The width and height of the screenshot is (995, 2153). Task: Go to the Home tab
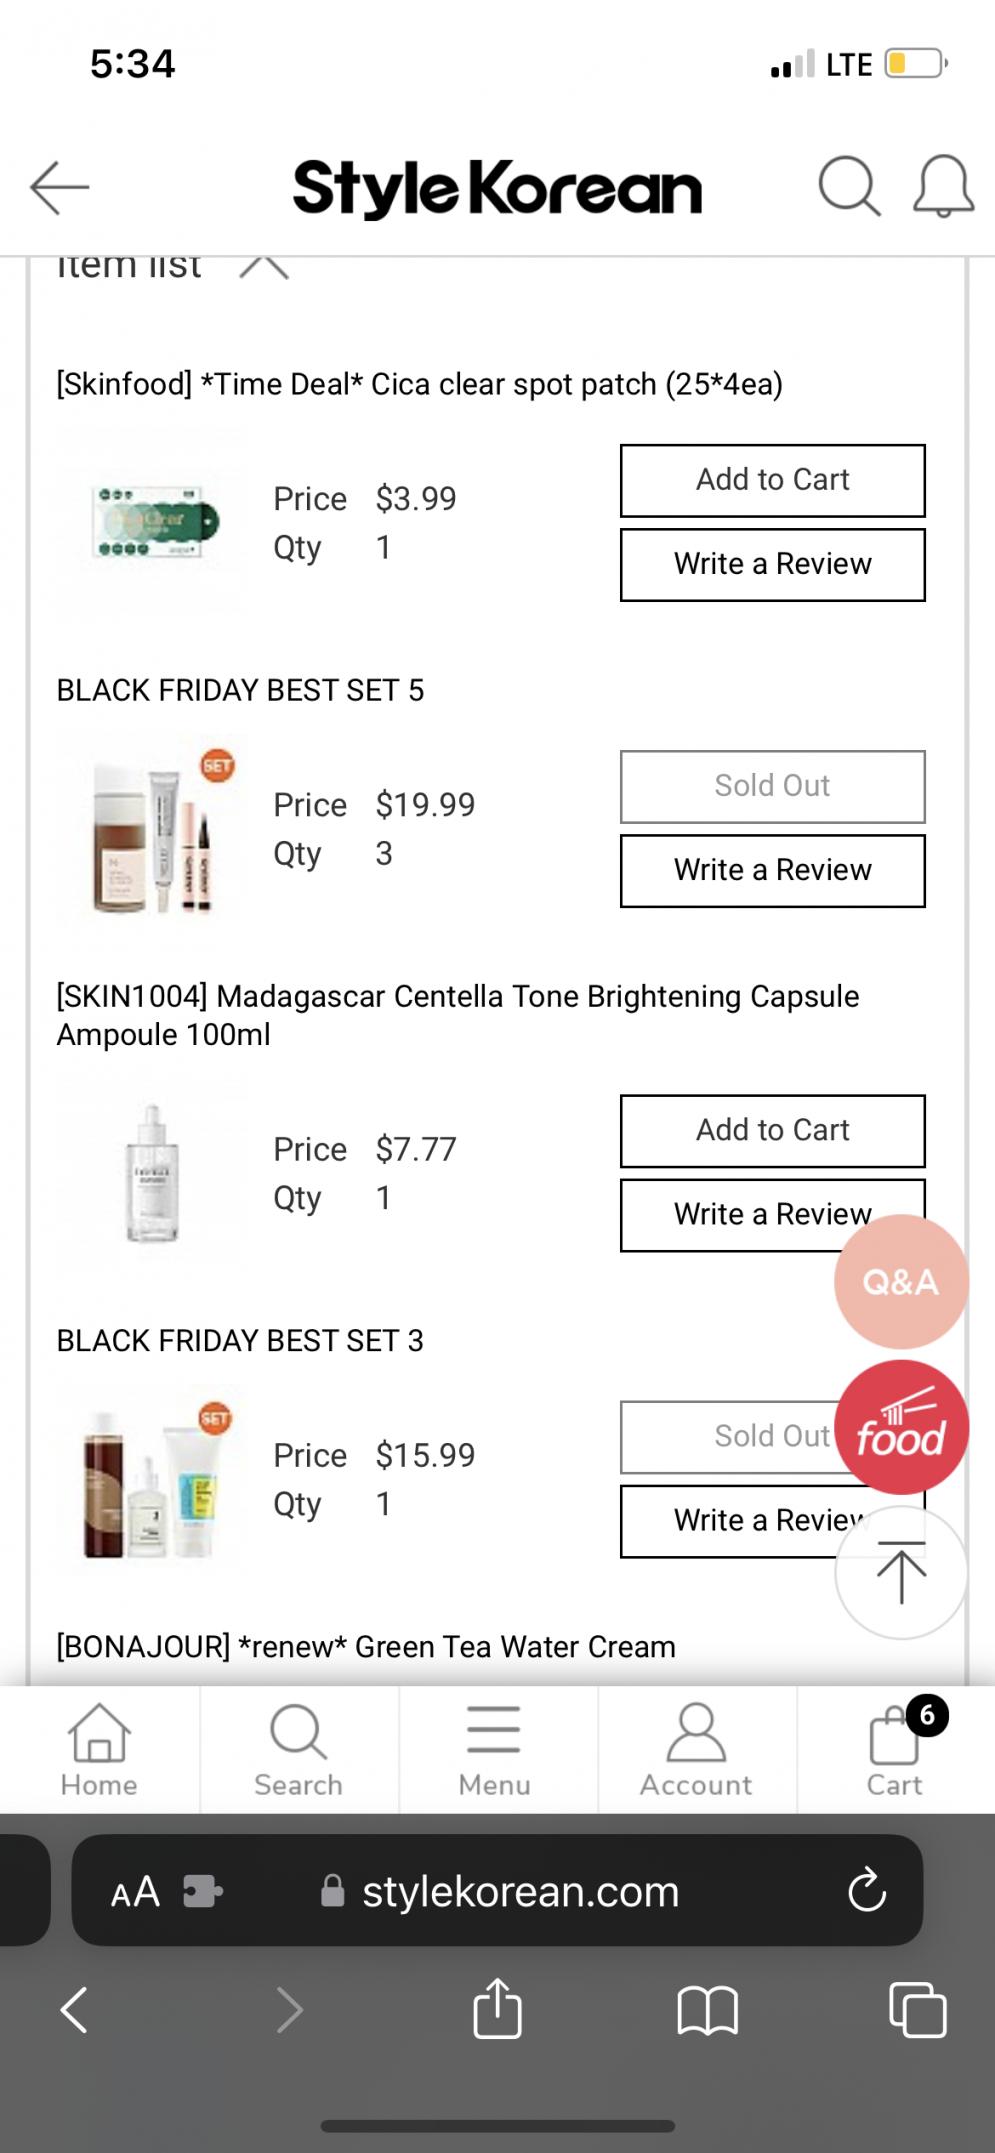click(99, 1750)
